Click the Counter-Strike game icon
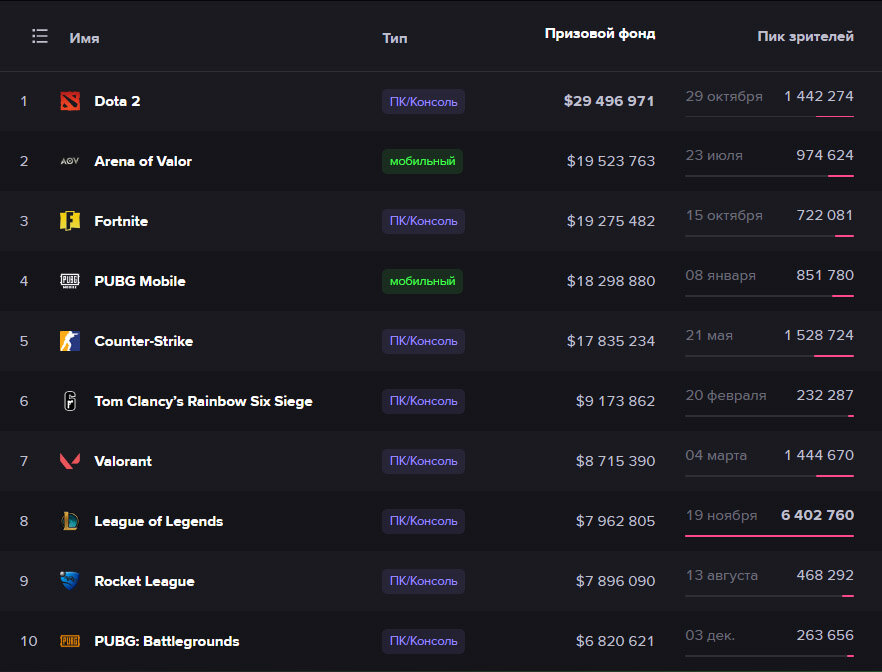This screenshot has width=882, height=672. 69,341
